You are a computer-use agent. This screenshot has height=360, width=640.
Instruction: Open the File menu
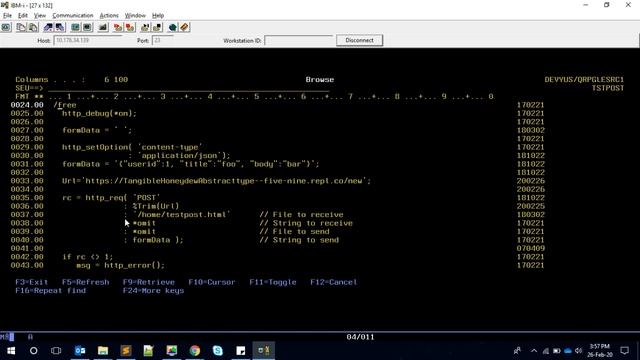click(7, 16)
